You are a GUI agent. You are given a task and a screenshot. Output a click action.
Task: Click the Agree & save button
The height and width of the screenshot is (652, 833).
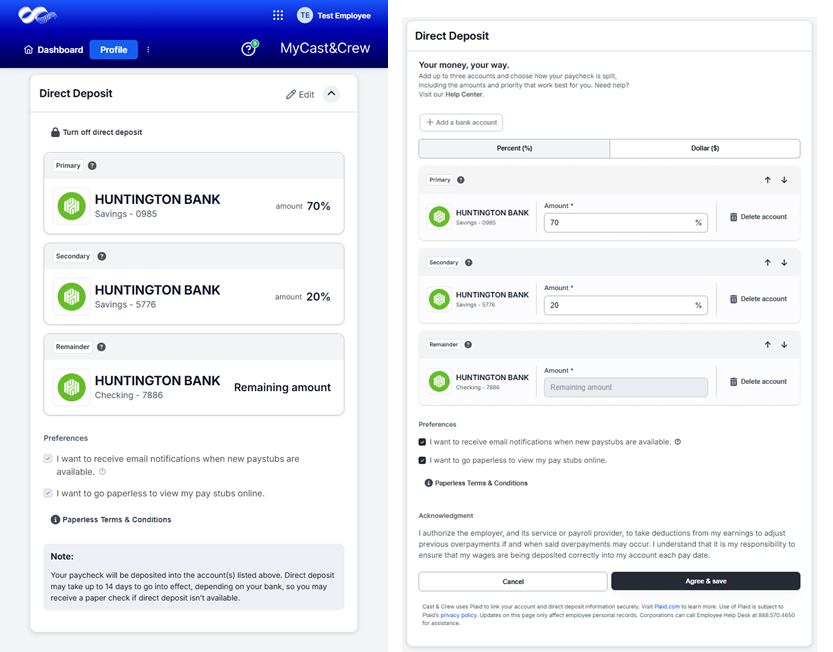coord(706,581)
